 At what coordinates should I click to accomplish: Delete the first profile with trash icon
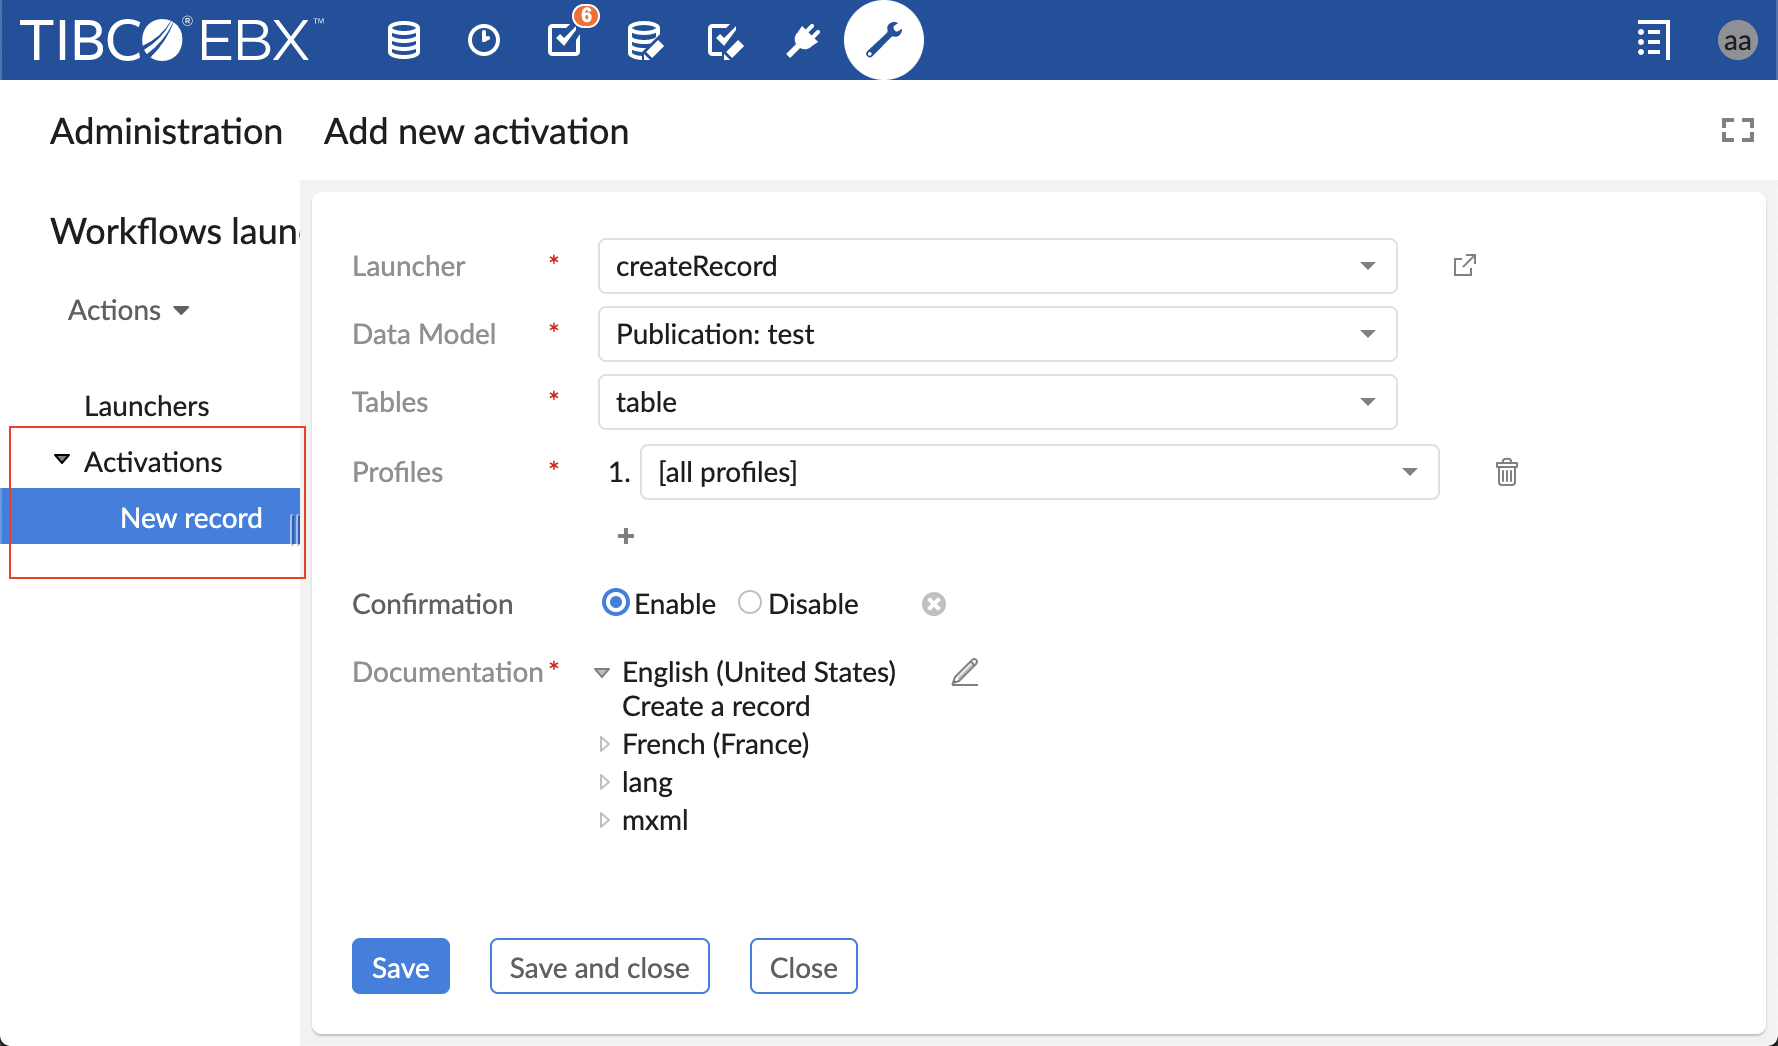coord(1506,472)
